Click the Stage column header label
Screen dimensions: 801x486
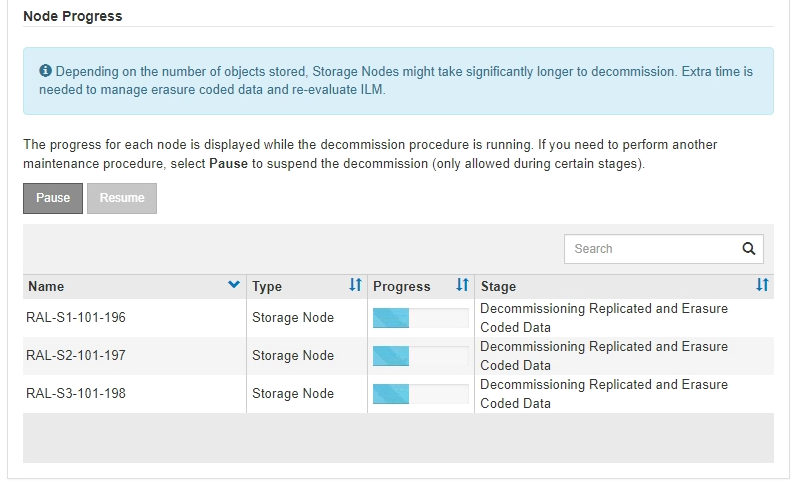pos(498,287)
